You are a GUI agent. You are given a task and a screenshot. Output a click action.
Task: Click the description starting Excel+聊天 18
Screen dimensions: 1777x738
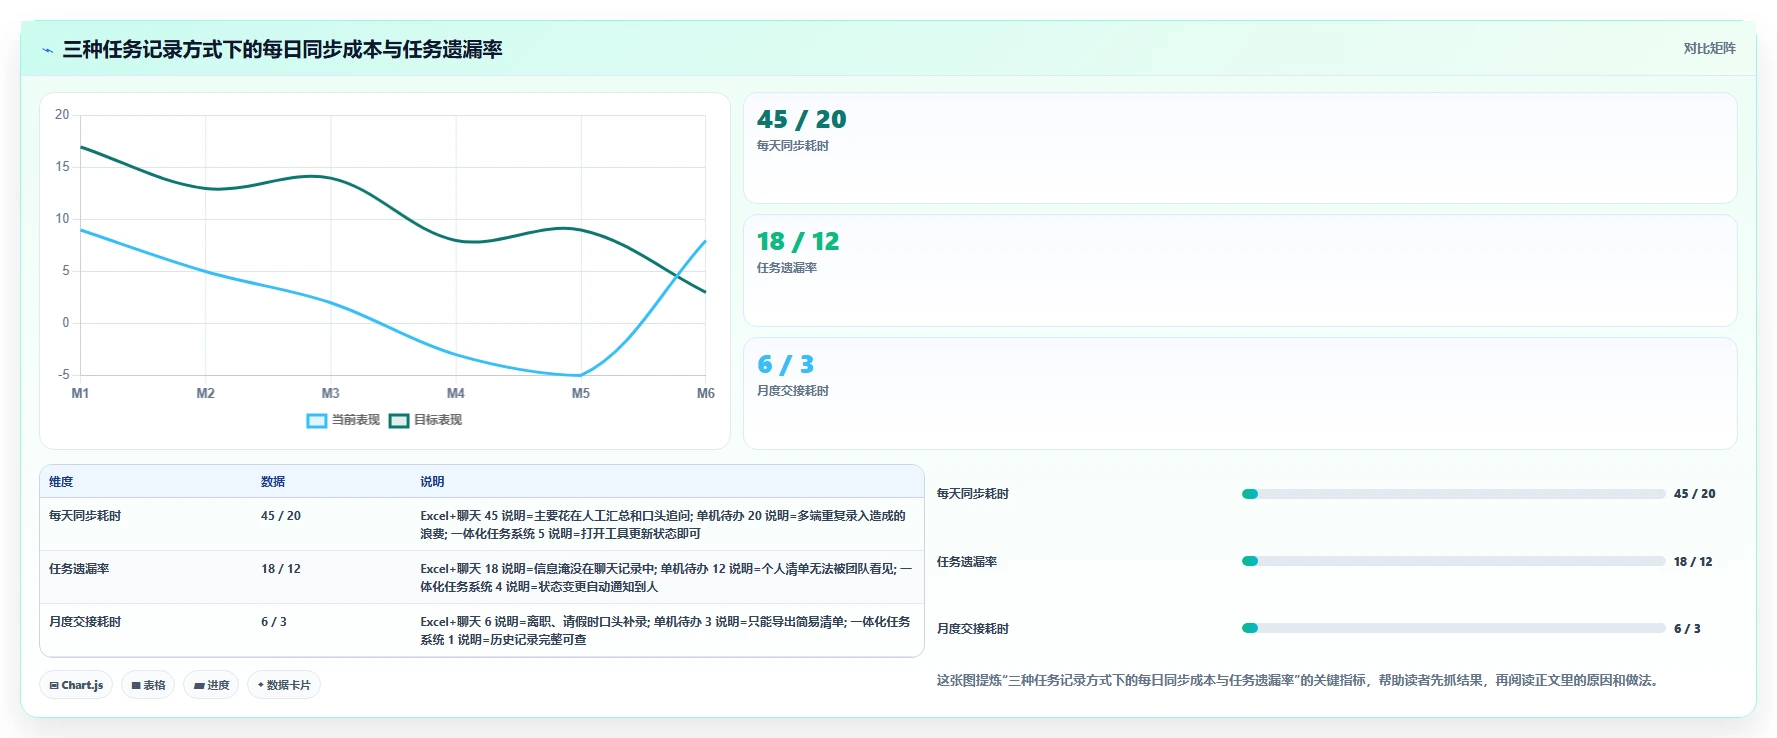click(x=666, y=578)
